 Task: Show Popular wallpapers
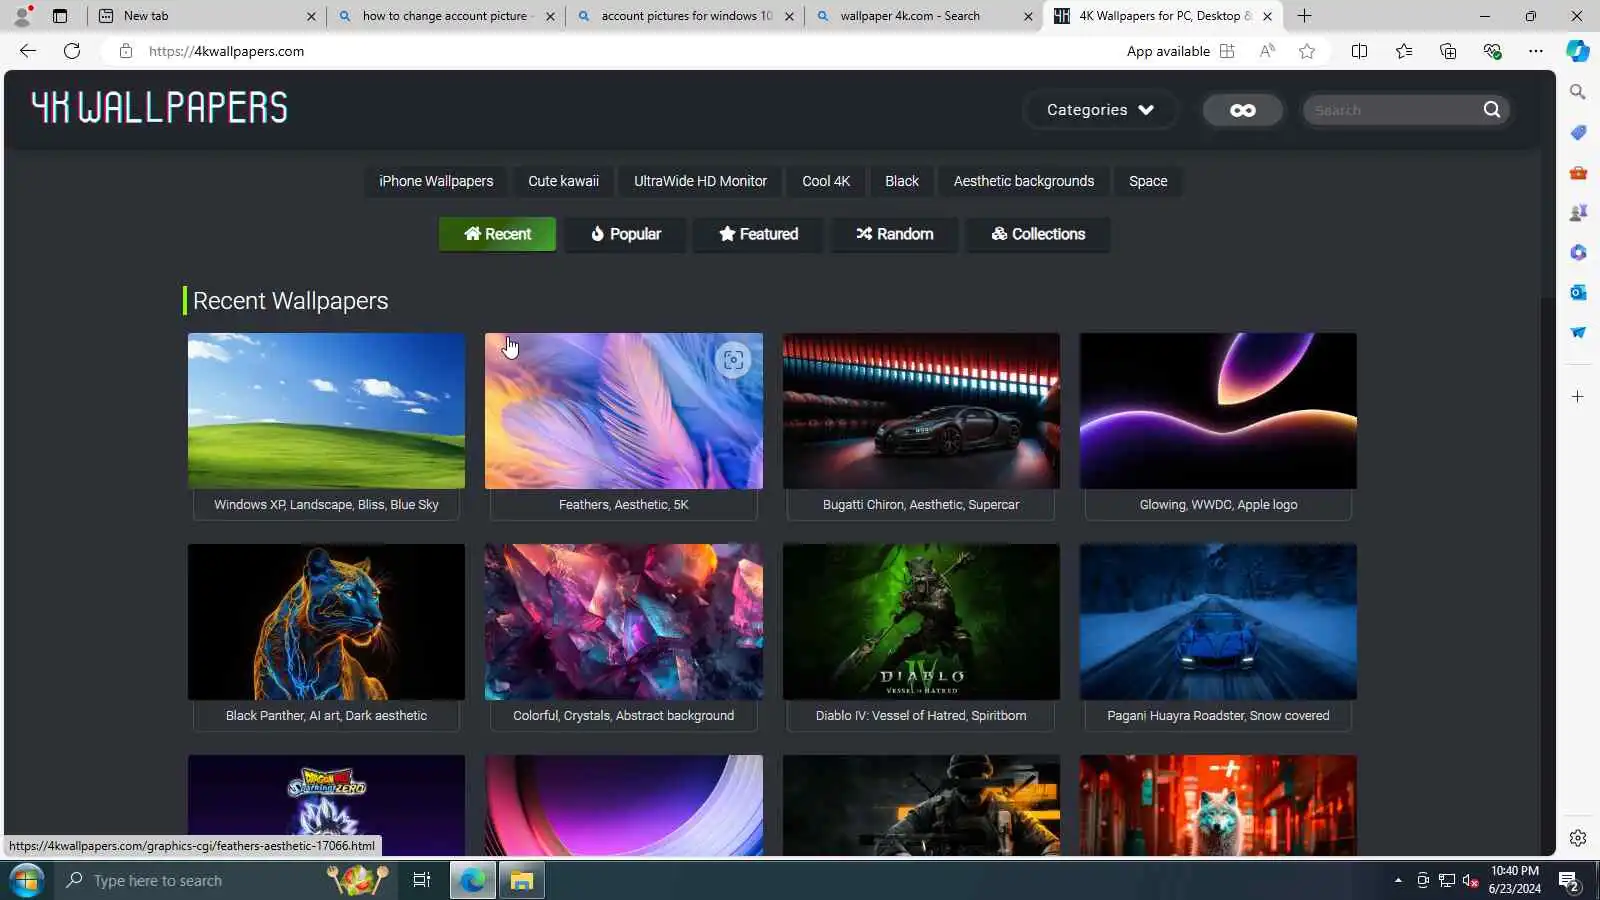click(x=626, y=234)
